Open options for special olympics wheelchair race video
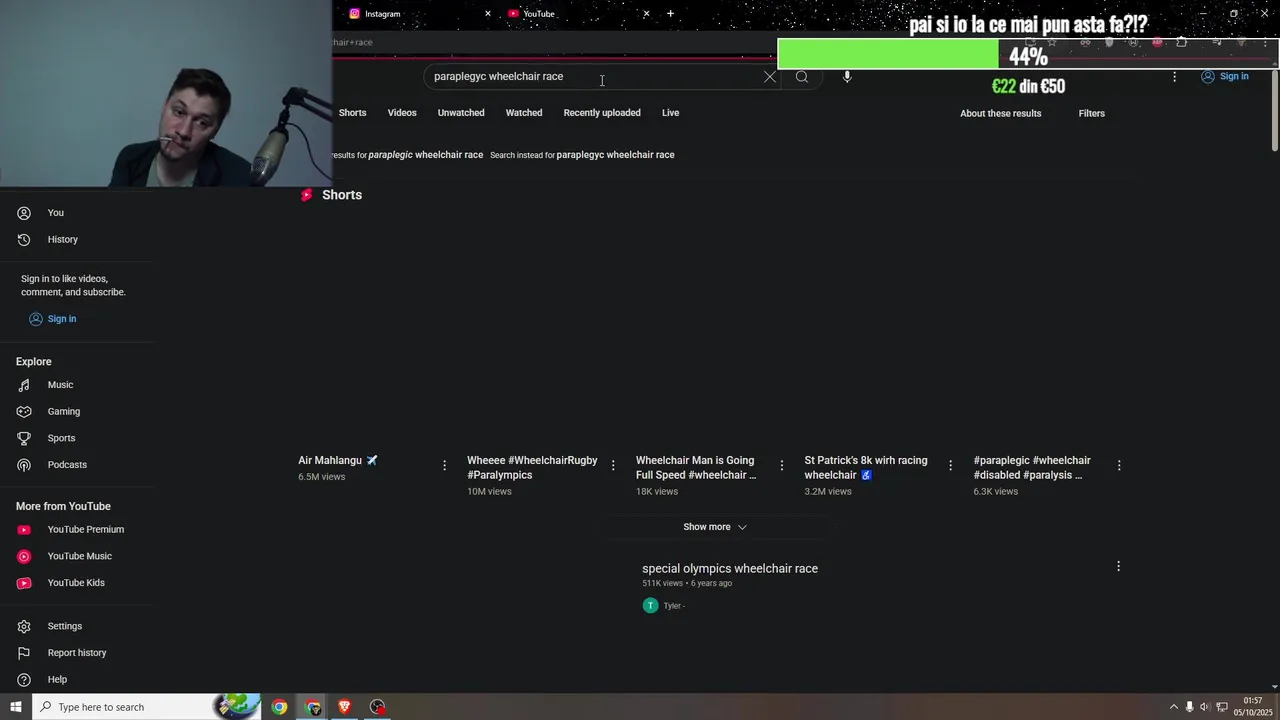The image size is (1280, 720). [x=1118, y=566]
